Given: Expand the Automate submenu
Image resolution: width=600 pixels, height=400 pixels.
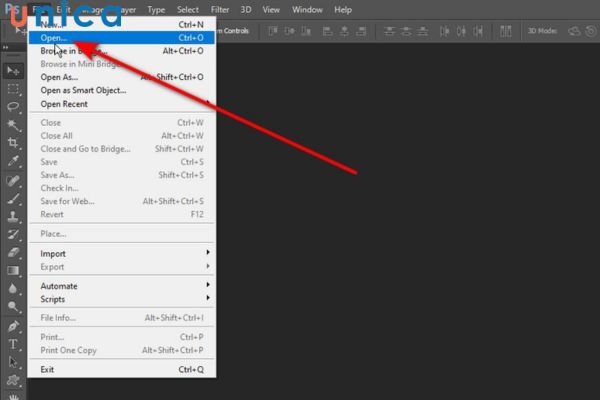Looking at the screenshot, I should click(x=122, y=286).
